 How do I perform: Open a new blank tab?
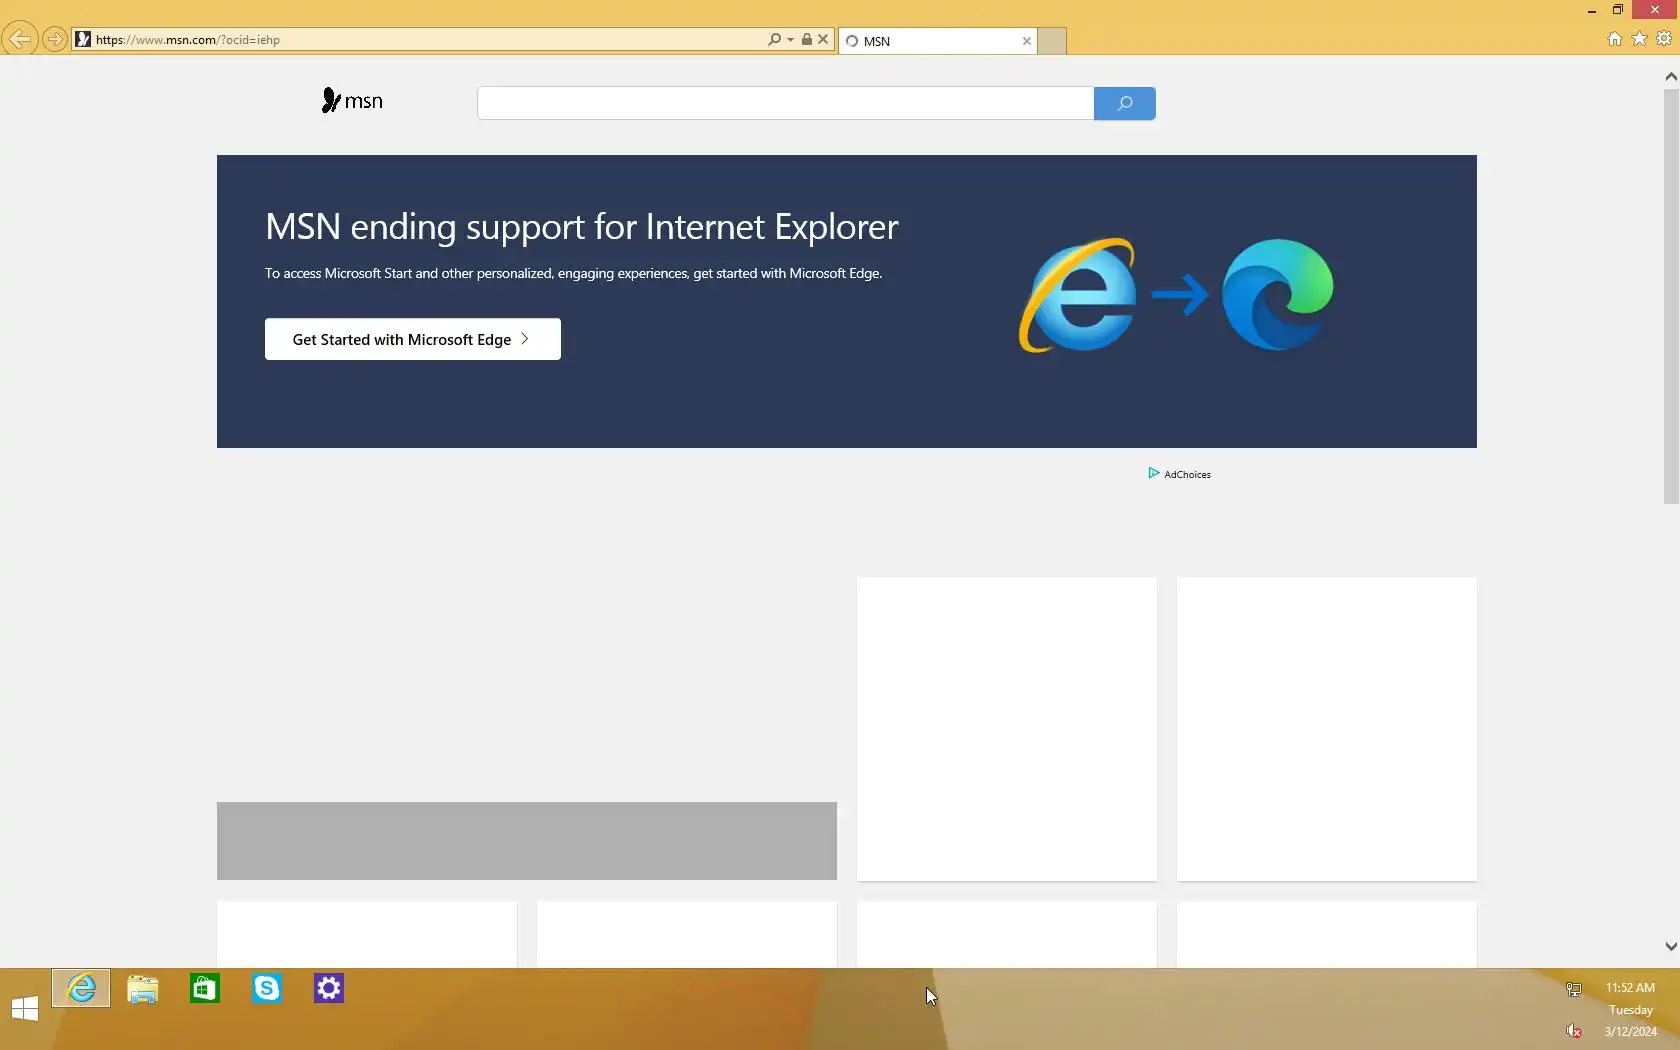click(x=1052, y=41)
